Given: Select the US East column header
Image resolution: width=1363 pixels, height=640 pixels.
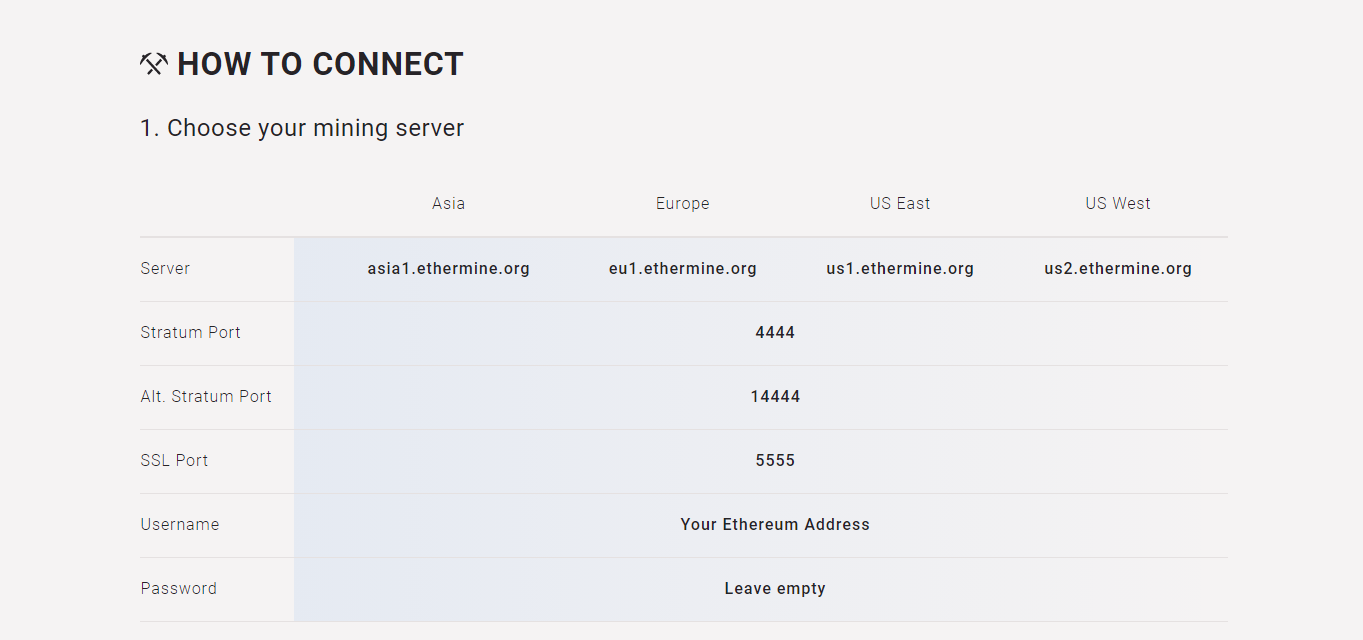Looking at the screenshot, I should 899,203.
